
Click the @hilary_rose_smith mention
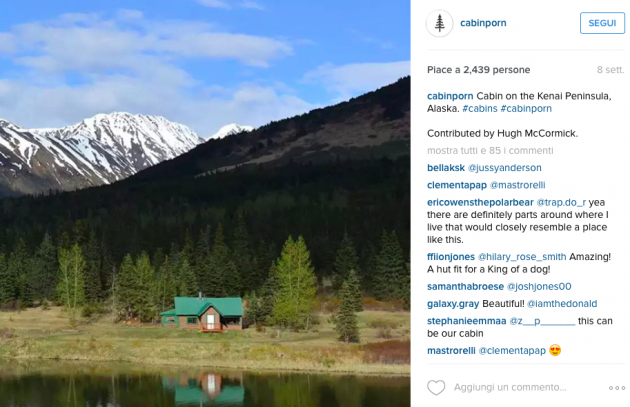(522, 257)
